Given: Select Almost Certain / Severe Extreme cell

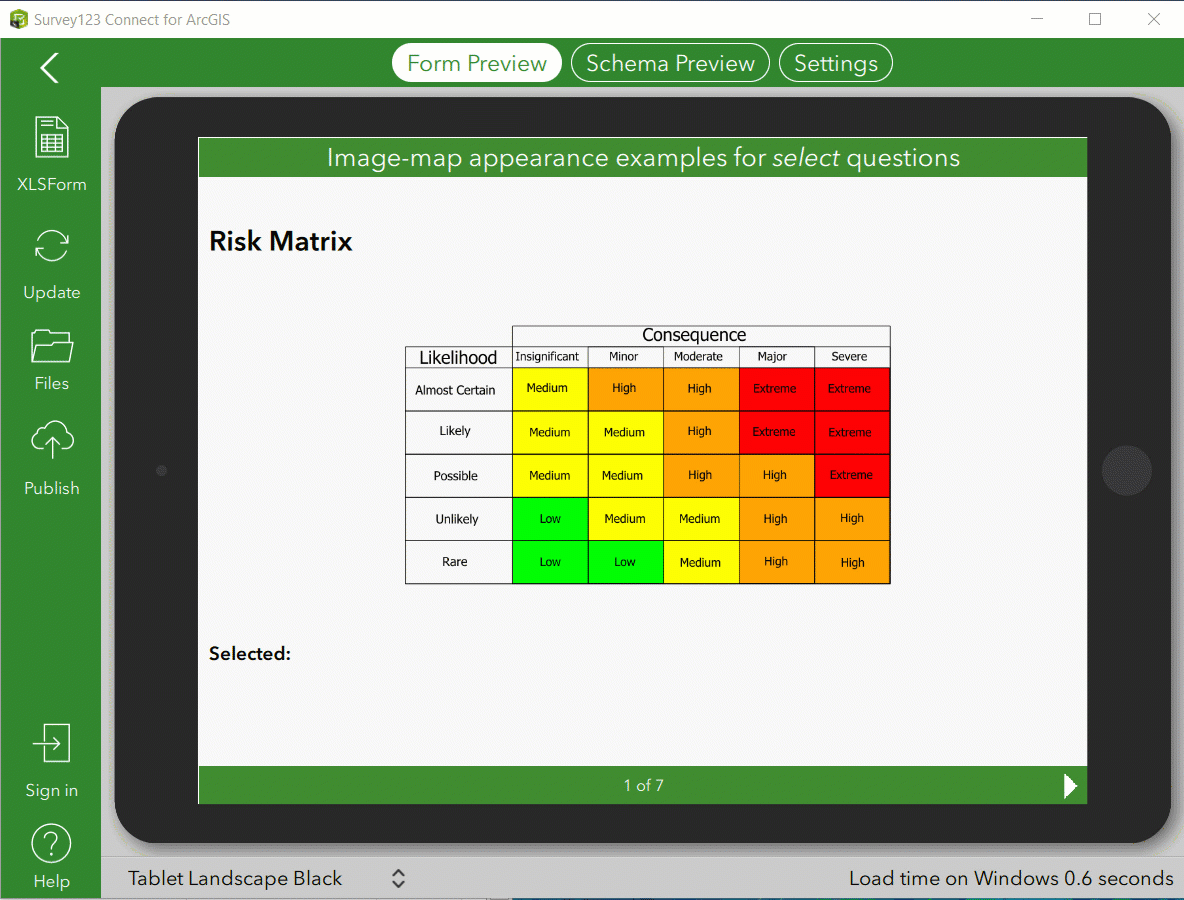Looking at the screenshot, I should 852,390.
